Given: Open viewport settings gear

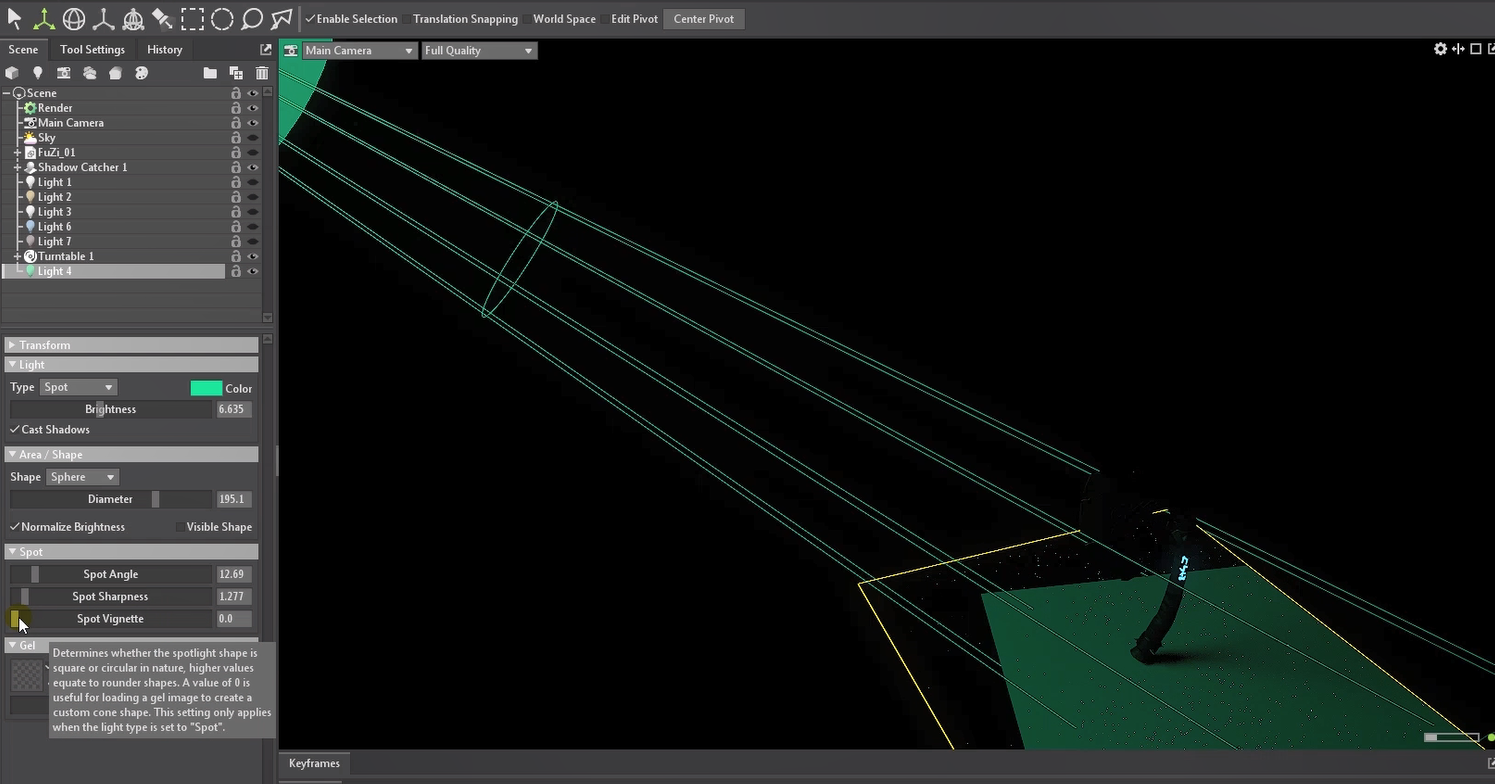Looking at the screenshot, I should pyautogui.click(x=1440, y=49).
